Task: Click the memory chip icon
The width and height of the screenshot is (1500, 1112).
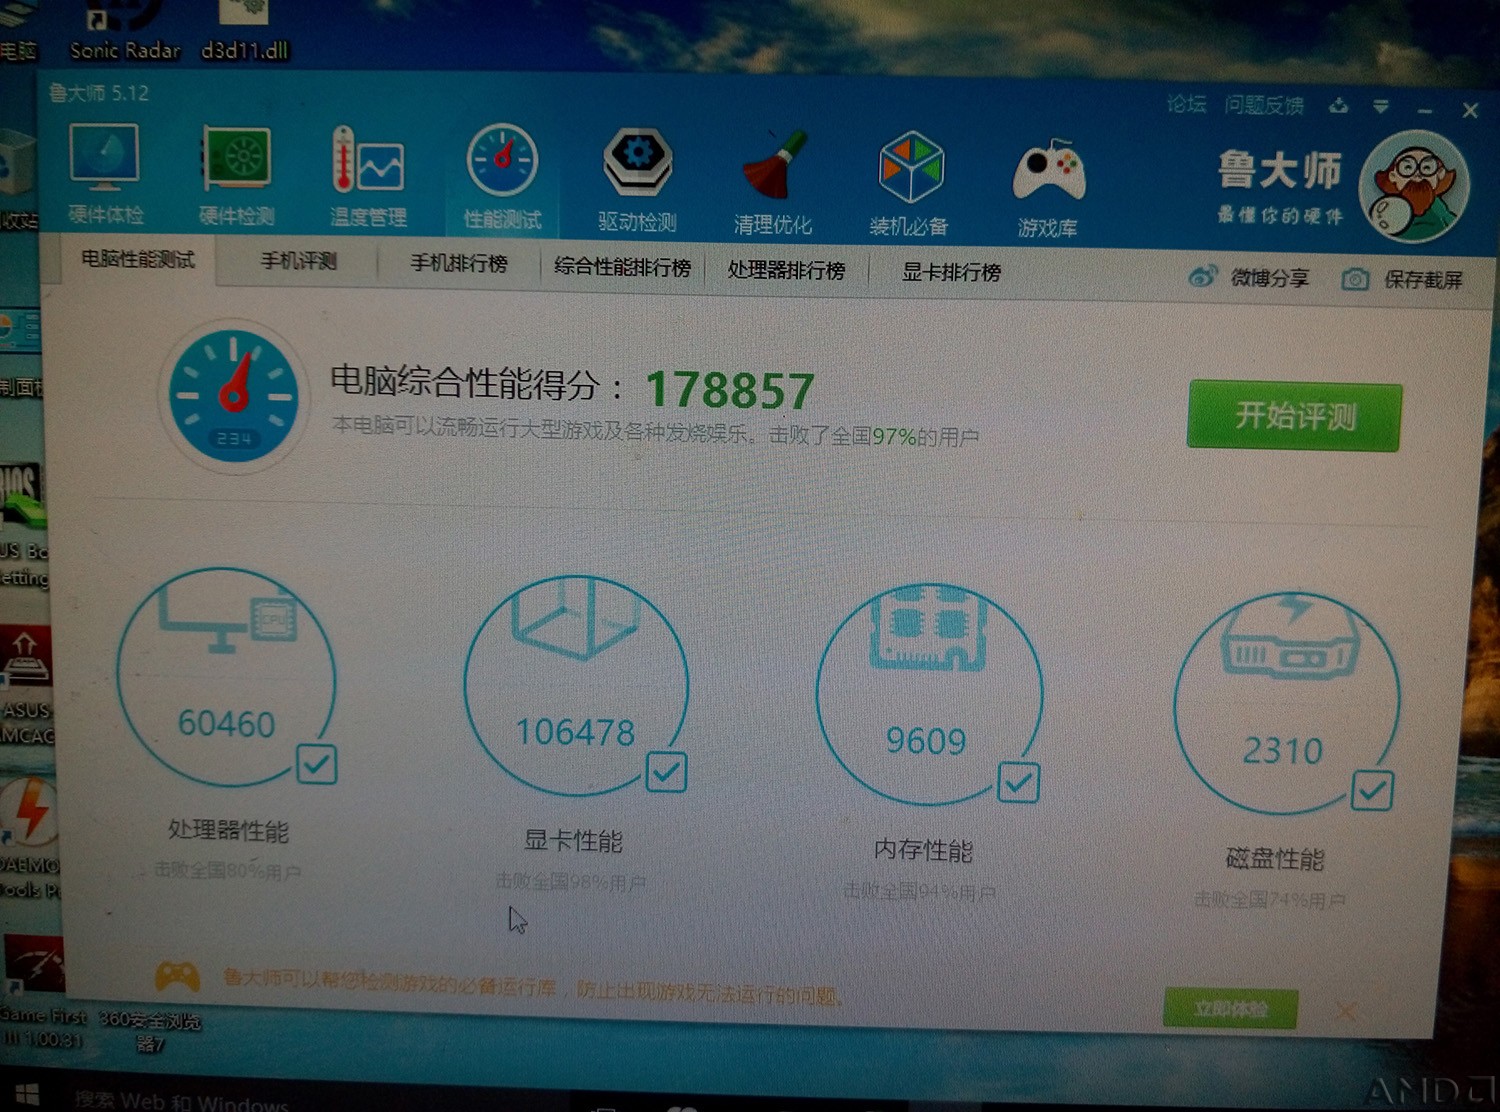Action: coord(927,629)
